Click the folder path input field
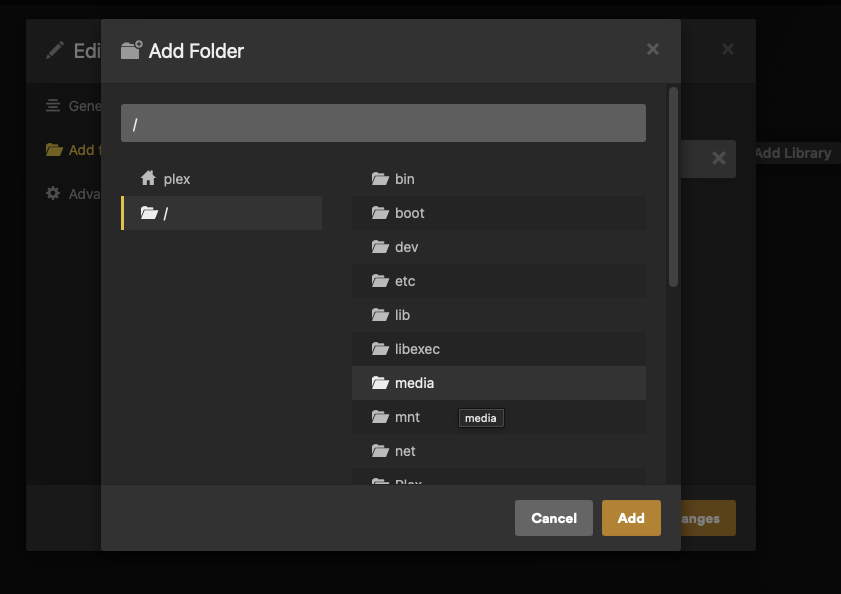This screenshot has height=594, width=841. (383, 123)
